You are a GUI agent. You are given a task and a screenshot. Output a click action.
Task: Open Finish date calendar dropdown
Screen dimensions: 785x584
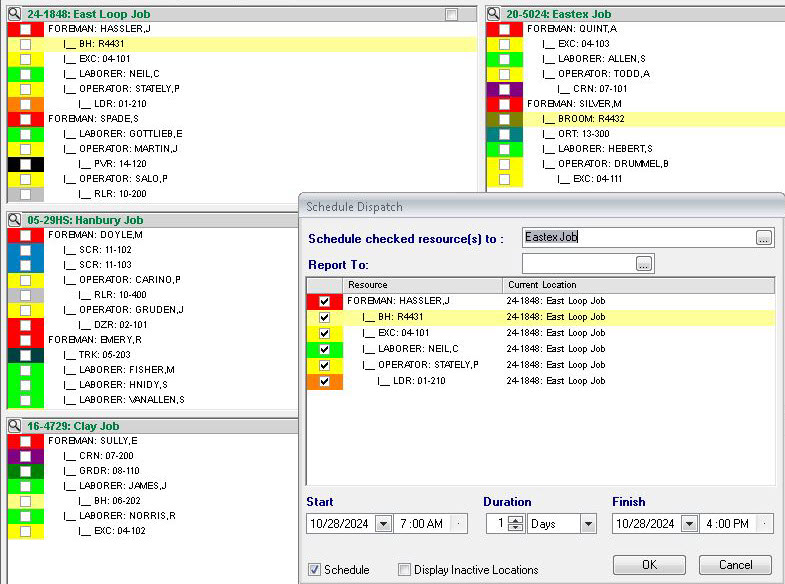point(689,524)
